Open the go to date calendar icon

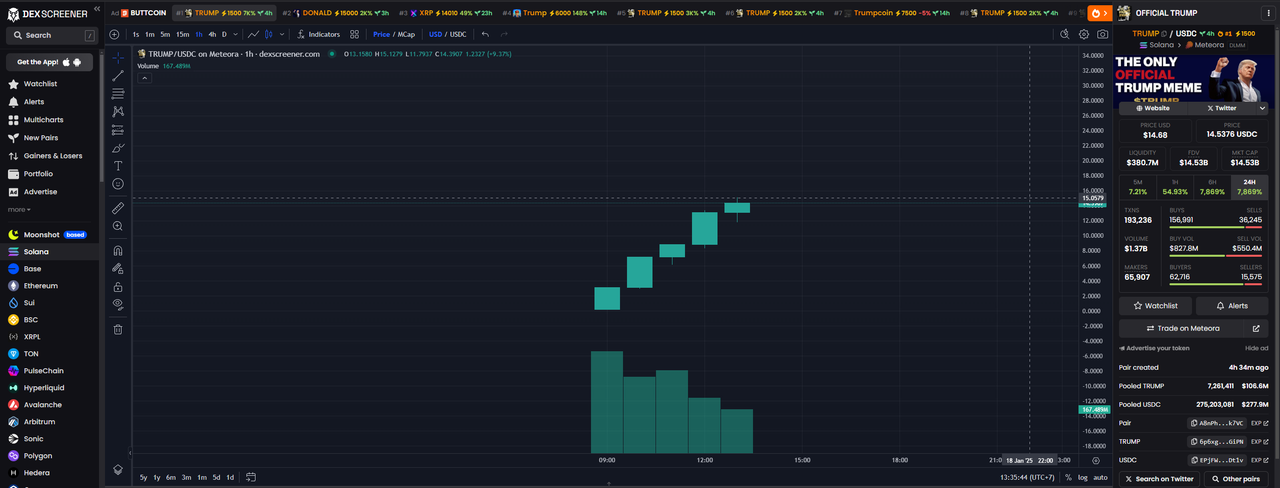click(251, 477)
